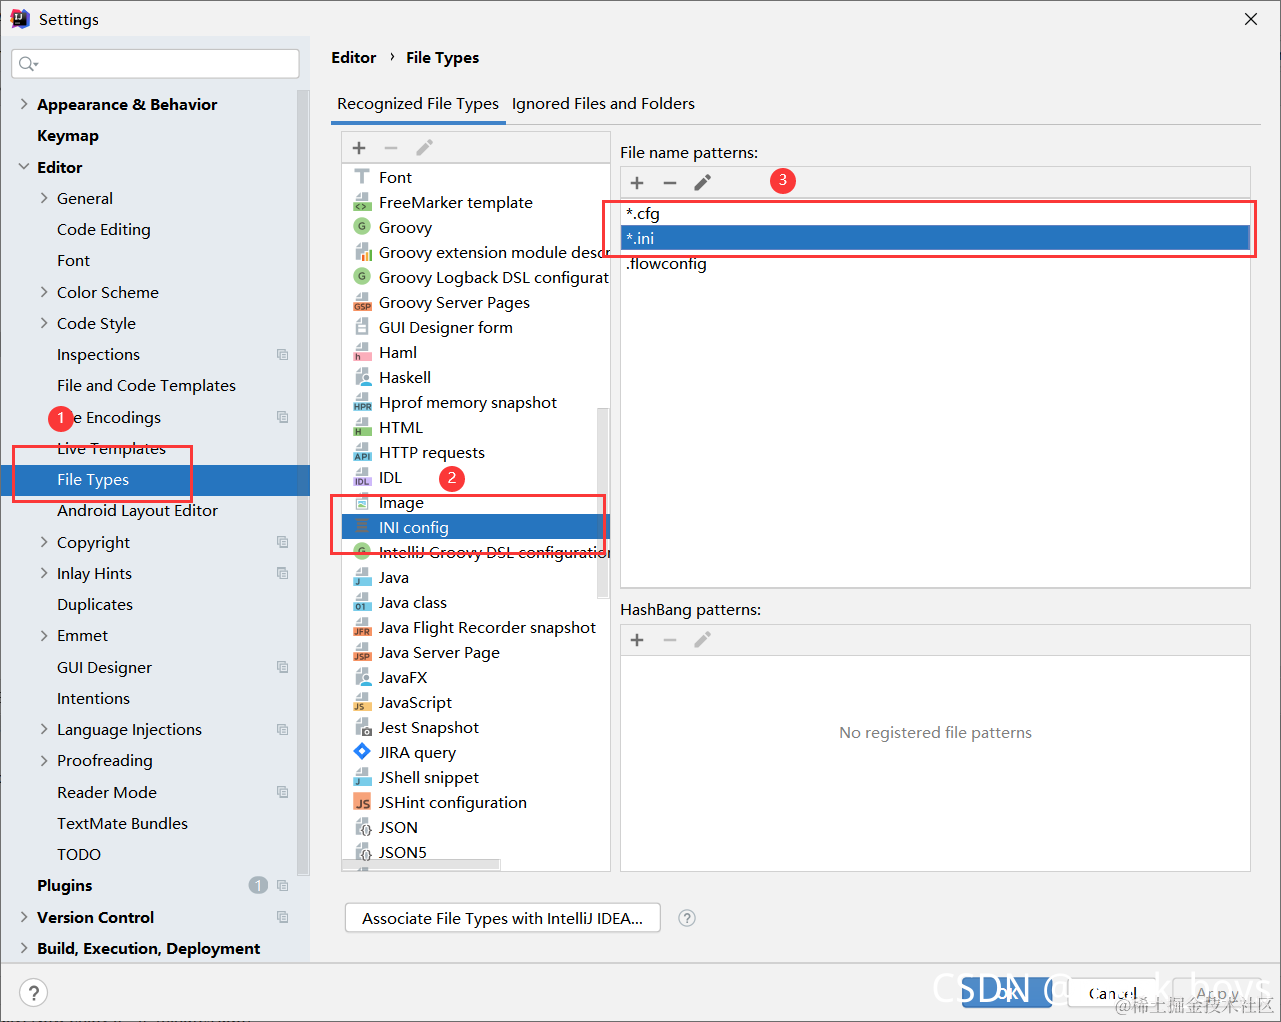Open Code Editing settings
Screen dimensions: 1281x1022
(104, 229)
